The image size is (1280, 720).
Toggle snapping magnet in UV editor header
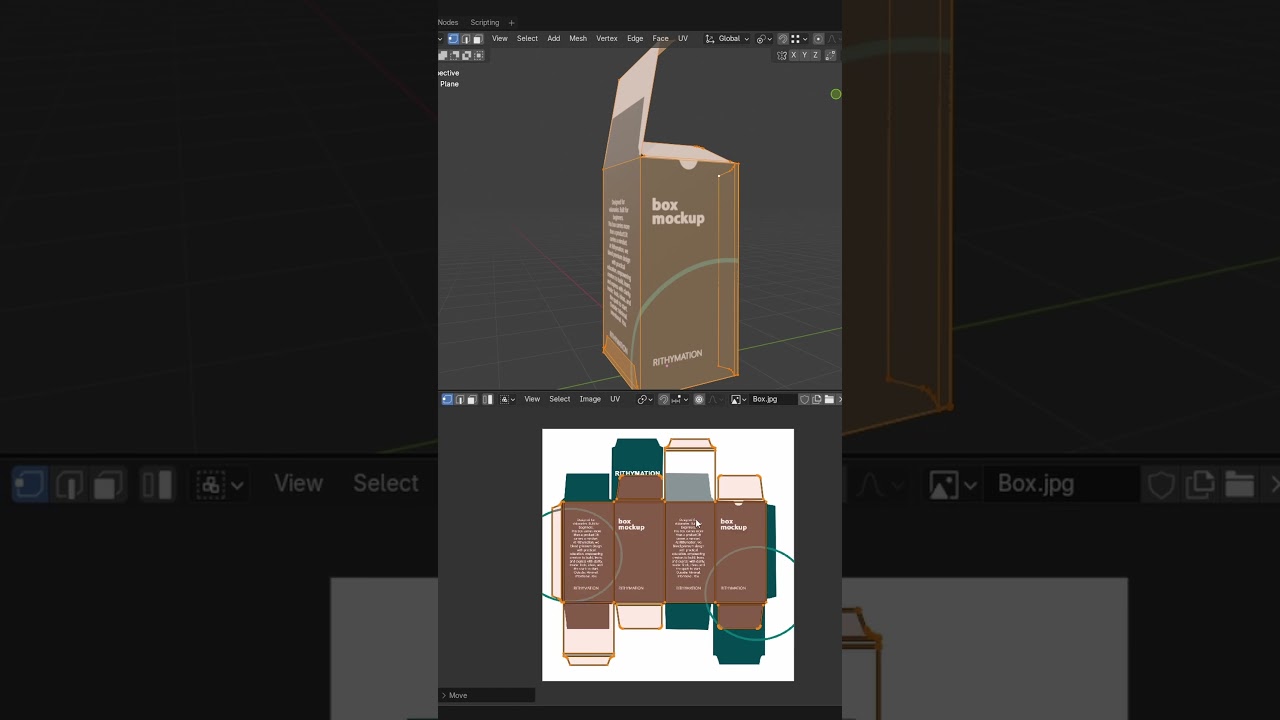(x=663, y=399)
